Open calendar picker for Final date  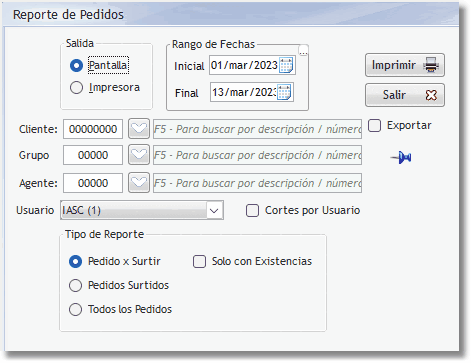[x=284, y=92]
